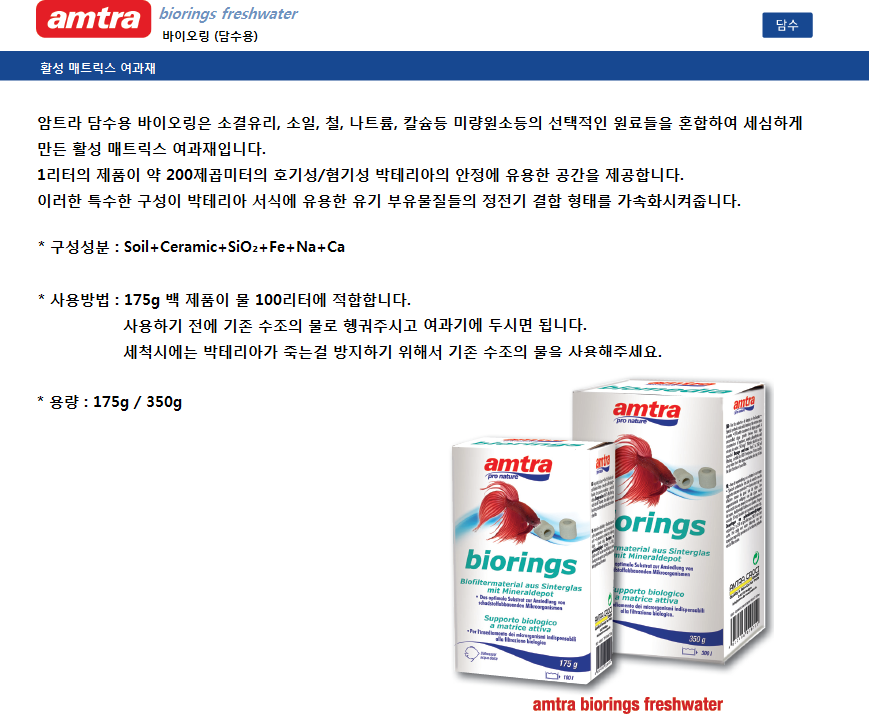Click the 175 g label on small box
The height and width of the screenshot is (724, 869).
(x=568, y=664)
